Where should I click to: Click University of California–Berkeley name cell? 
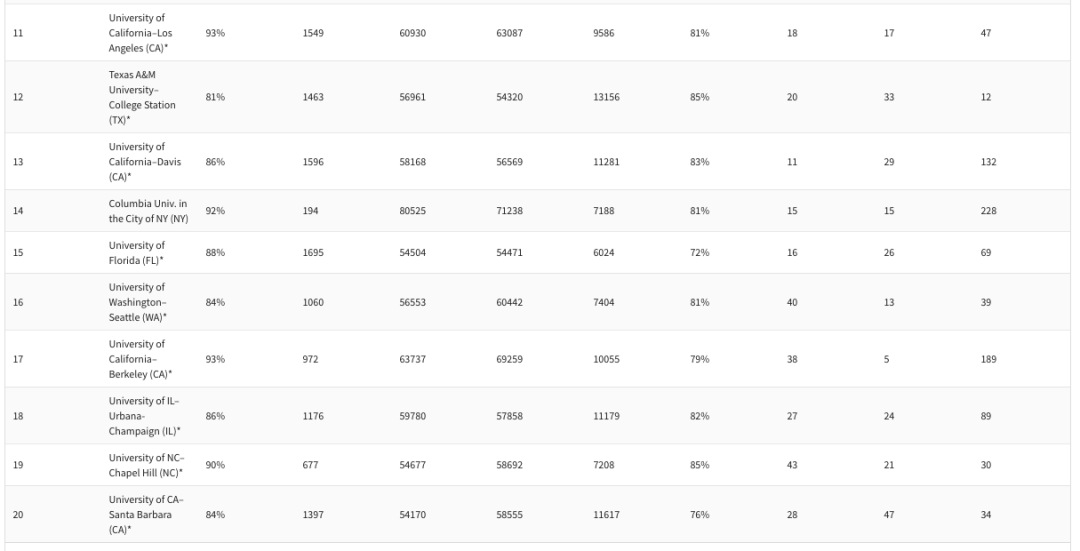coord(141,359)
